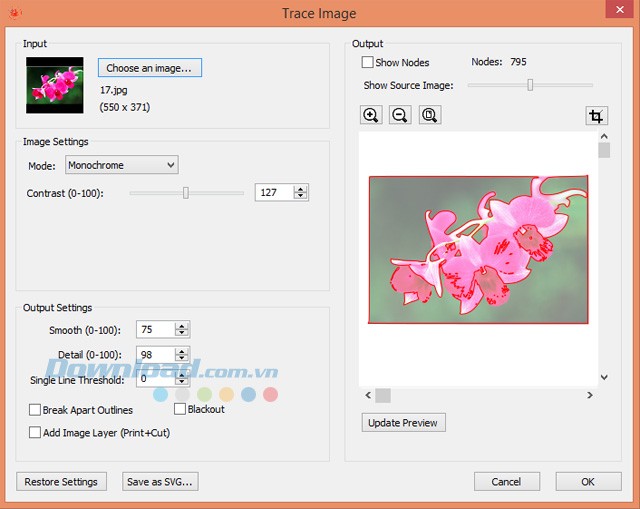Click the Nodes count 795

(518, 62)
